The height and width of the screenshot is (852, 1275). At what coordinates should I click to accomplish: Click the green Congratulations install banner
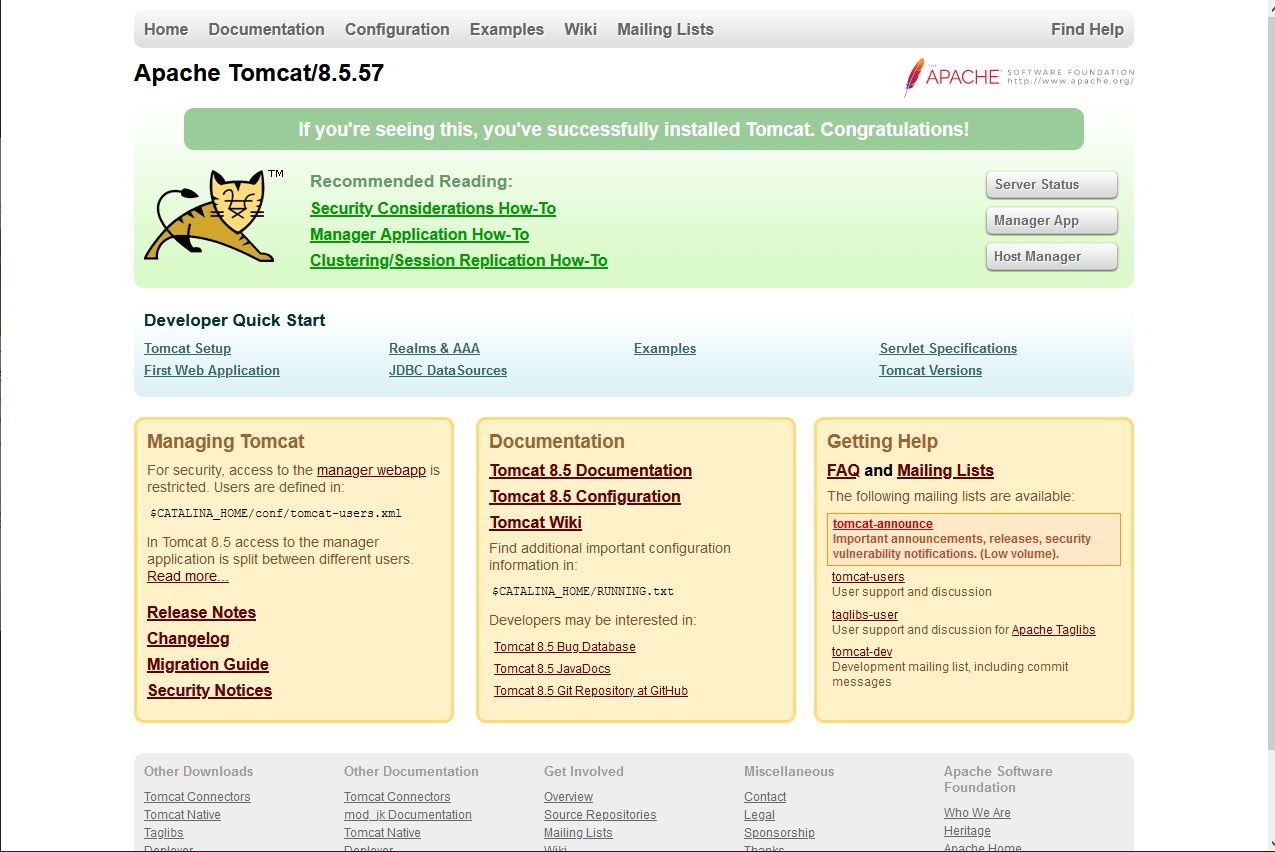click(x=634, y=129)
